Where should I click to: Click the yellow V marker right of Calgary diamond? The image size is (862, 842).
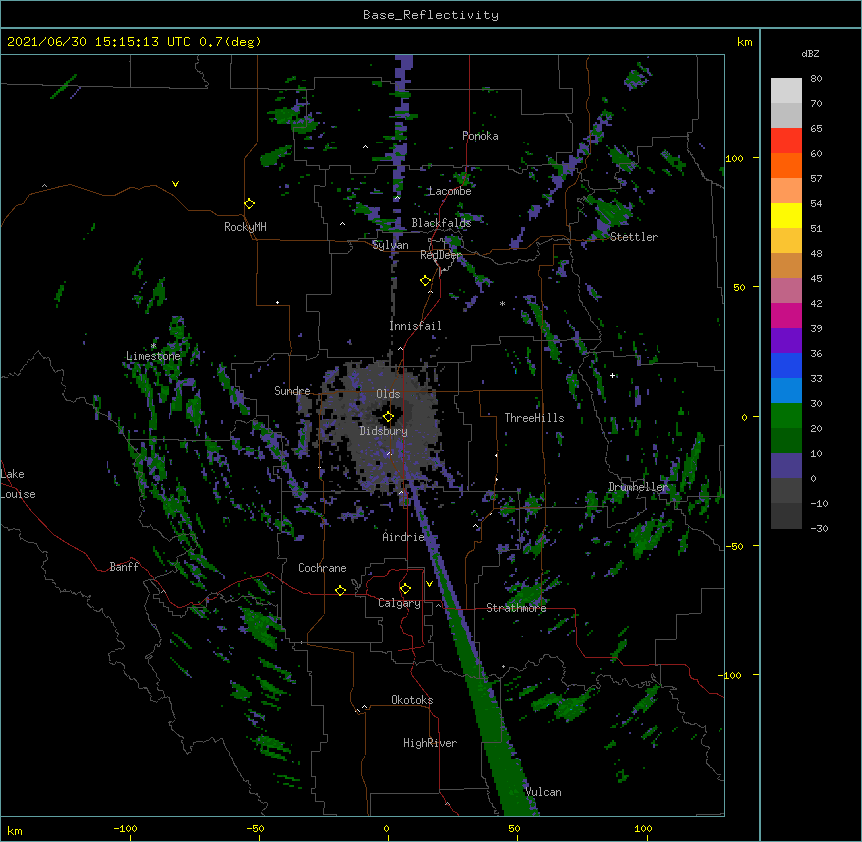[429, 584]
